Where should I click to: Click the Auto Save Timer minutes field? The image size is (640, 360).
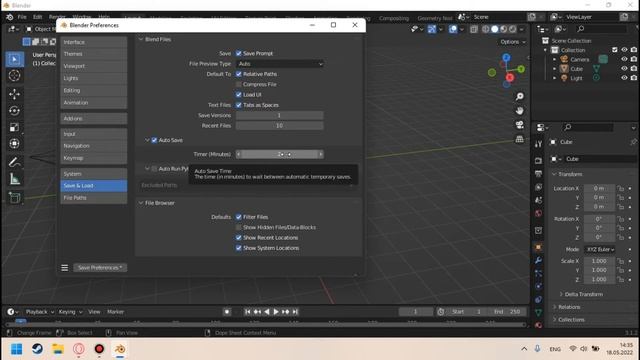coord(280,154)
